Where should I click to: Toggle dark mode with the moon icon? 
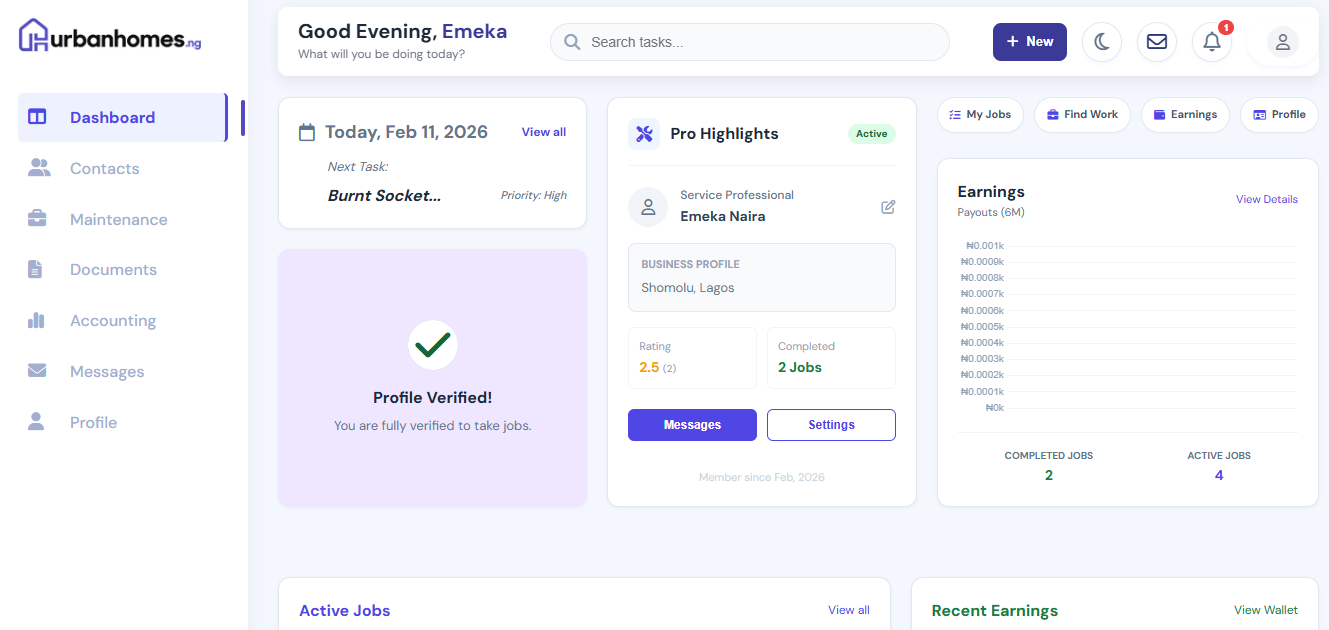(x=1101, y=41)
